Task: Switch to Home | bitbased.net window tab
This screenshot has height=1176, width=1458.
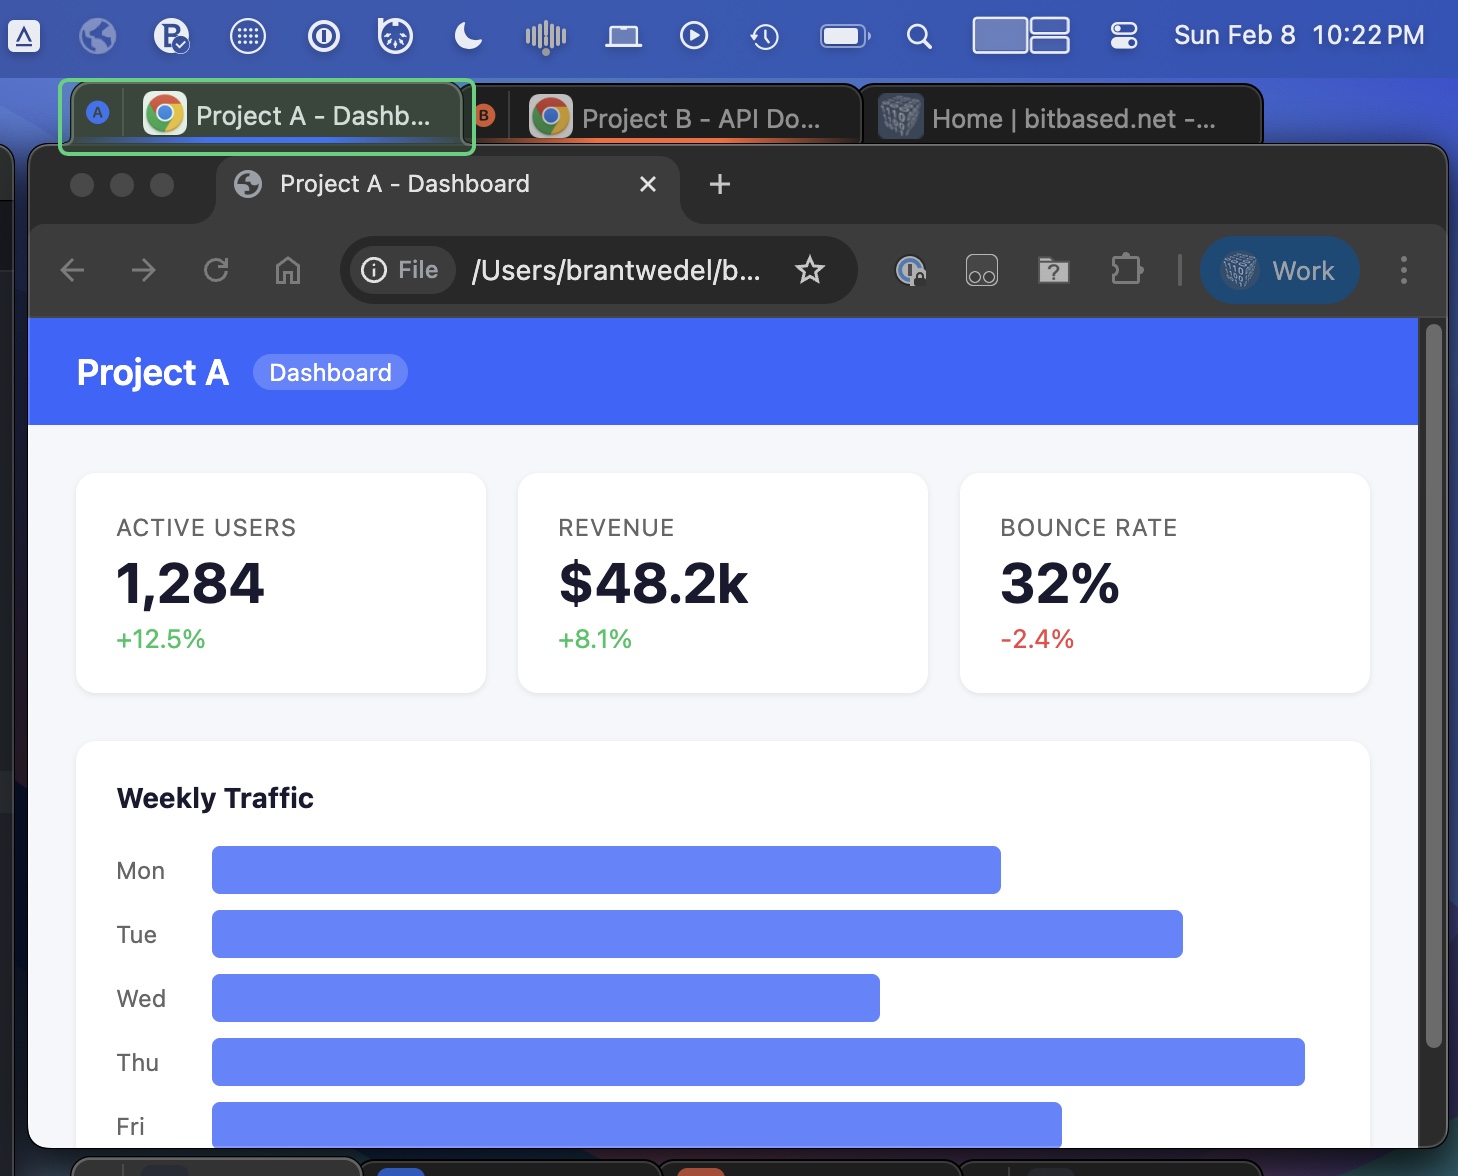Action: coord(1060,118)
